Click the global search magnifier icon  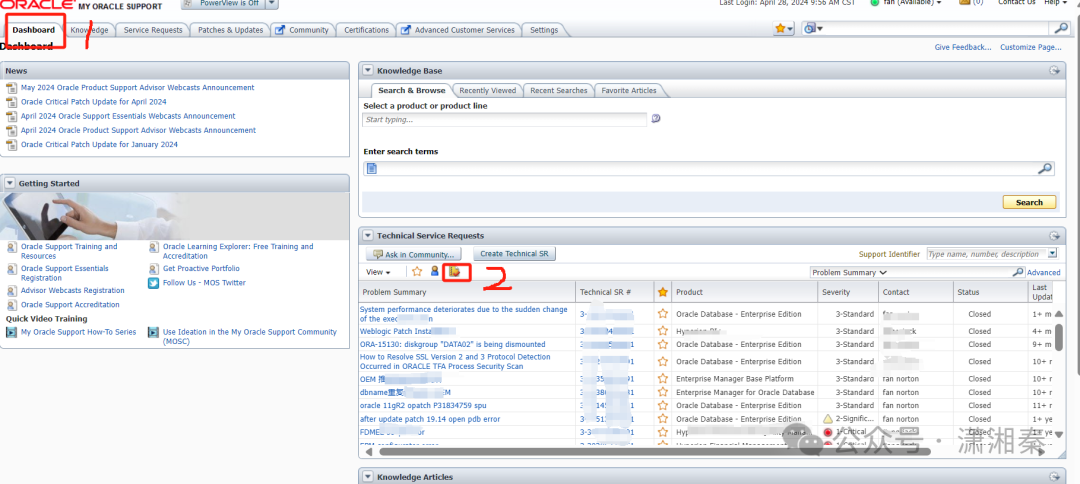1061,28
